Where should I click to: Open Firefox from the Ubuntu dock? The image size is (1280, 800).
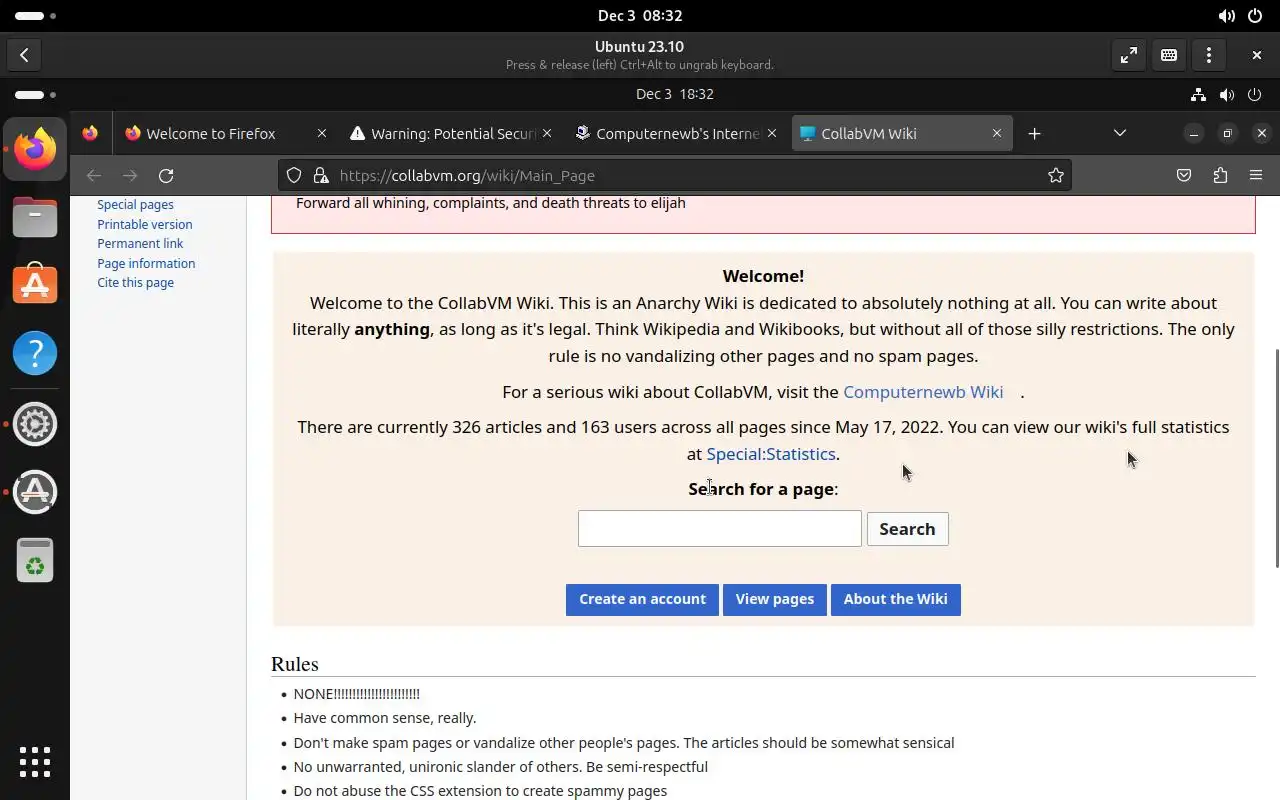pyautogui.click(x=35, y=148)
